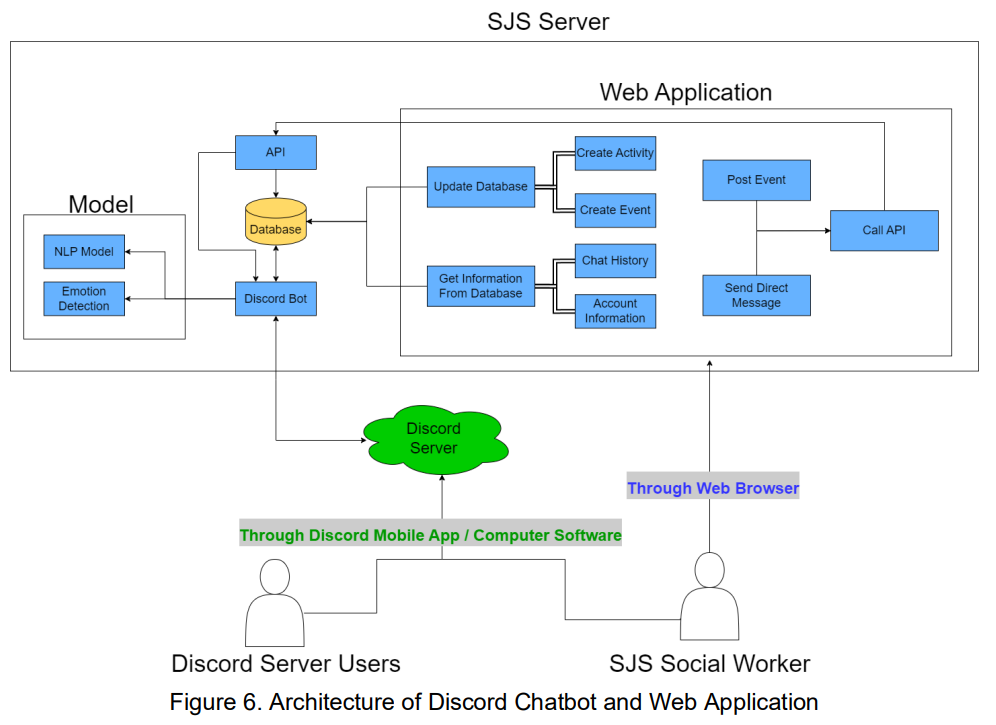Click the Discord Bot box
Image resolution: width=996 pixels, height=725 pixels.
(275, 299)
